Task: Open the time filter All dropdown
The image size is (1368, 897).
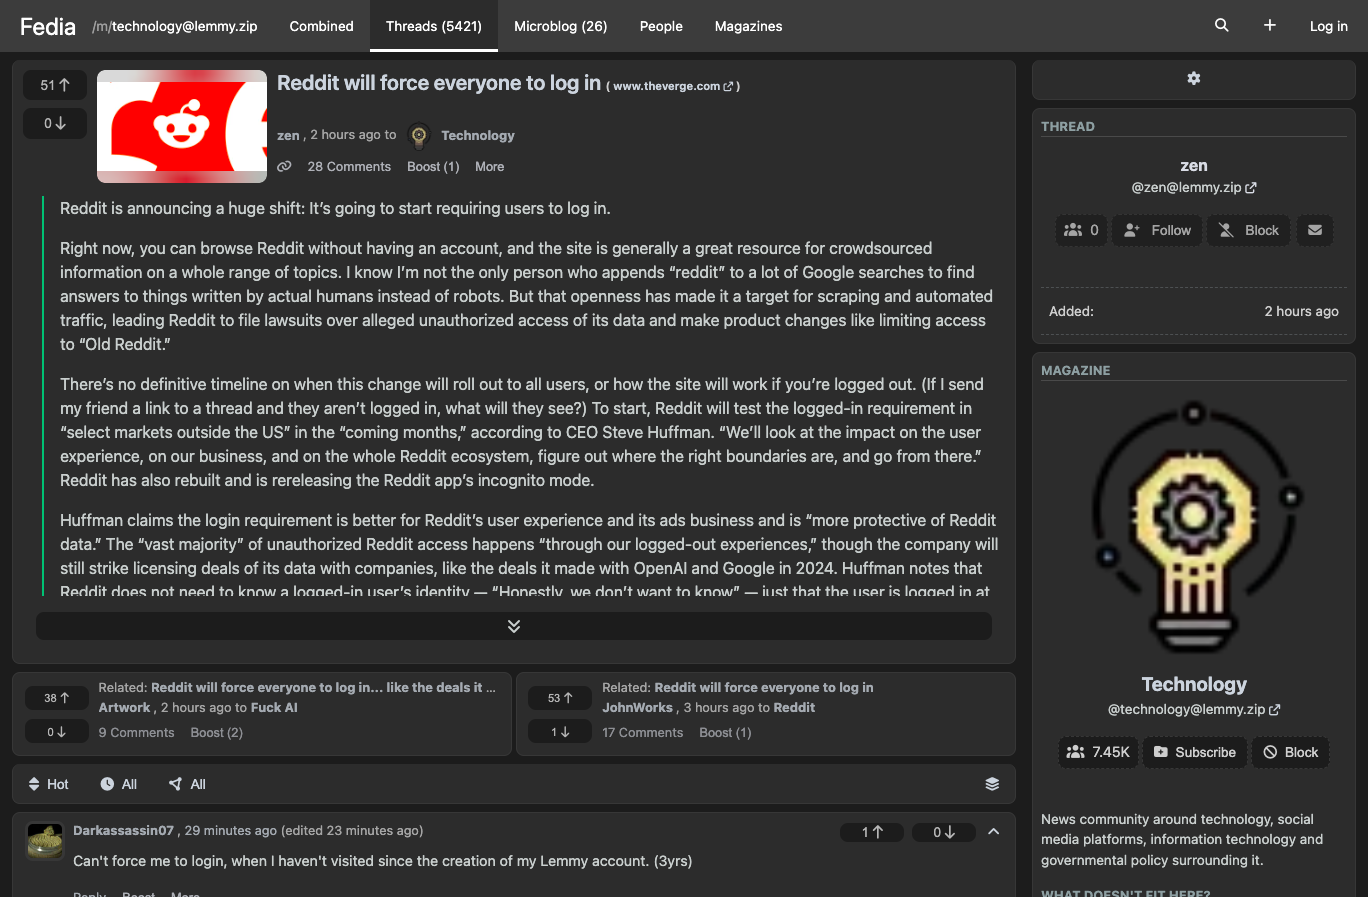Action: coord(119,784)
